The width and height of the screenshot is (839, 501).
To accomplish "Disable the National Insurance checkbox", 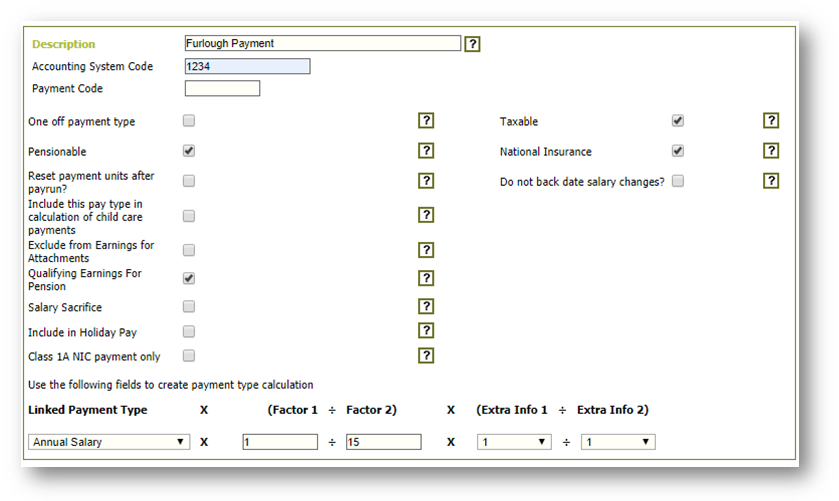I will (x=678, y=151).
